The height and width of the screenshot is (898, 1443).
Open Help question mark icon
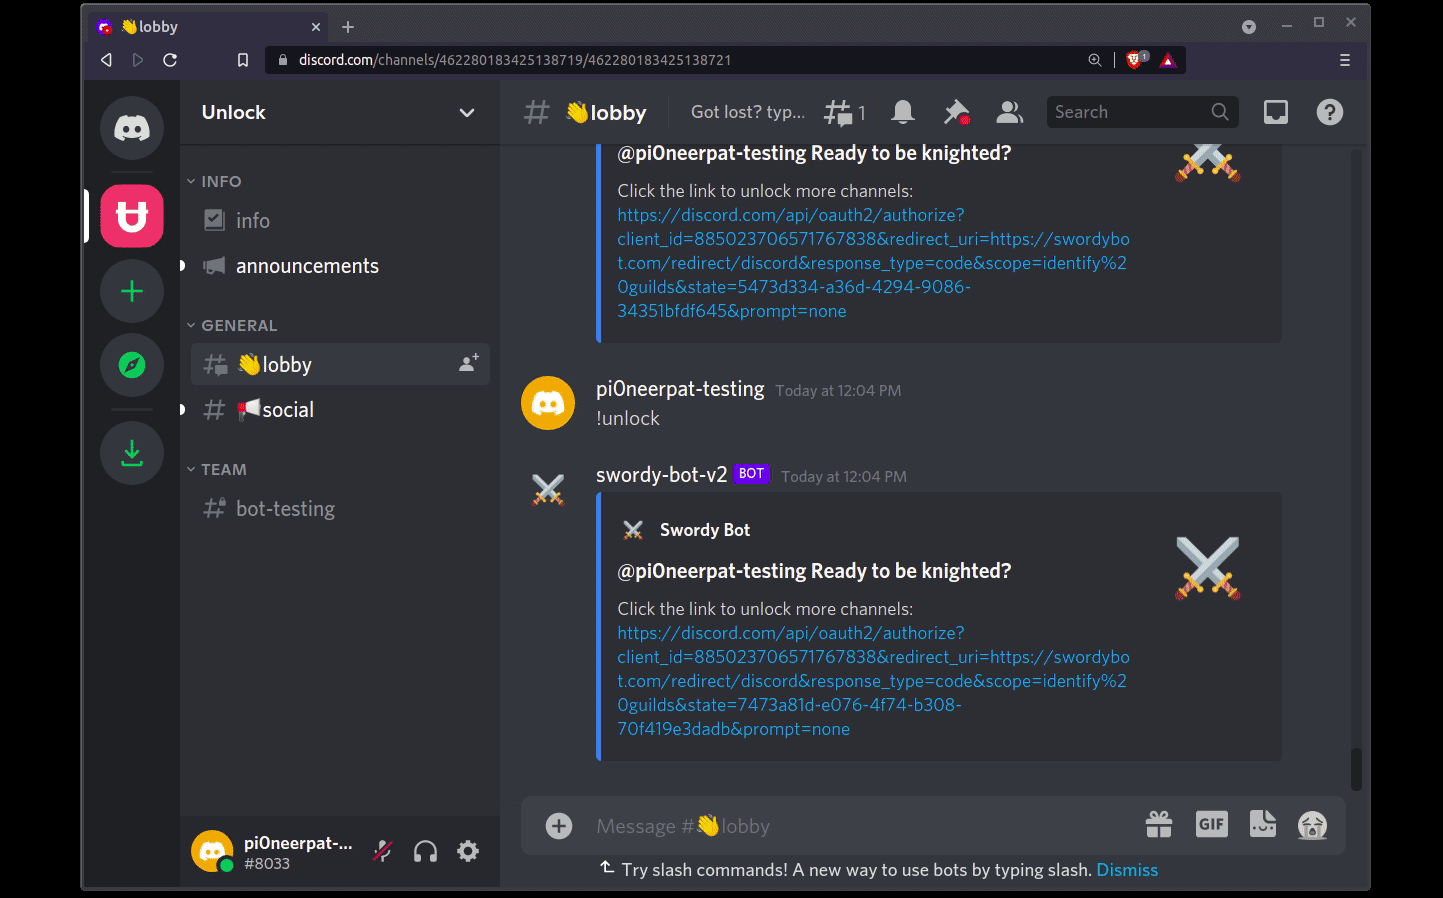[1330, 112]
